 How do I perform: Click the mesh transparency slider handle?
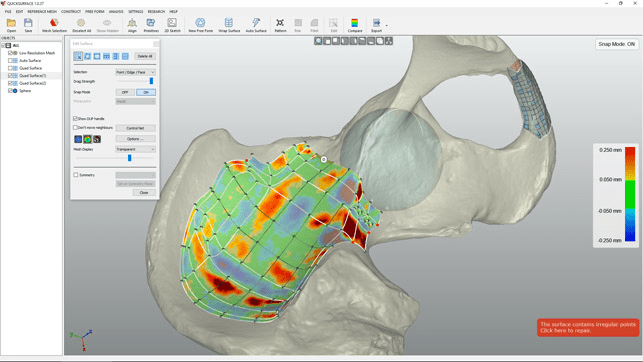click(x=130, y=158)
